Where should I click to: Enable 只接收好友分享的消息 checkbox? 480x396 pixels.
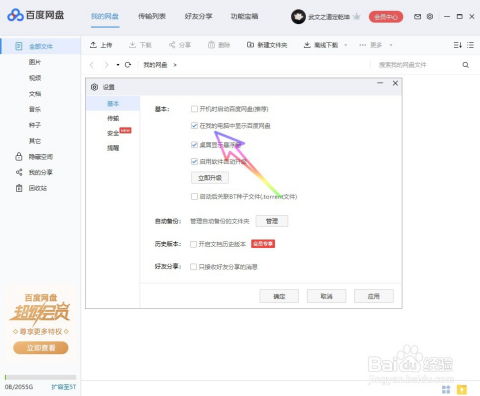point(193,266)
